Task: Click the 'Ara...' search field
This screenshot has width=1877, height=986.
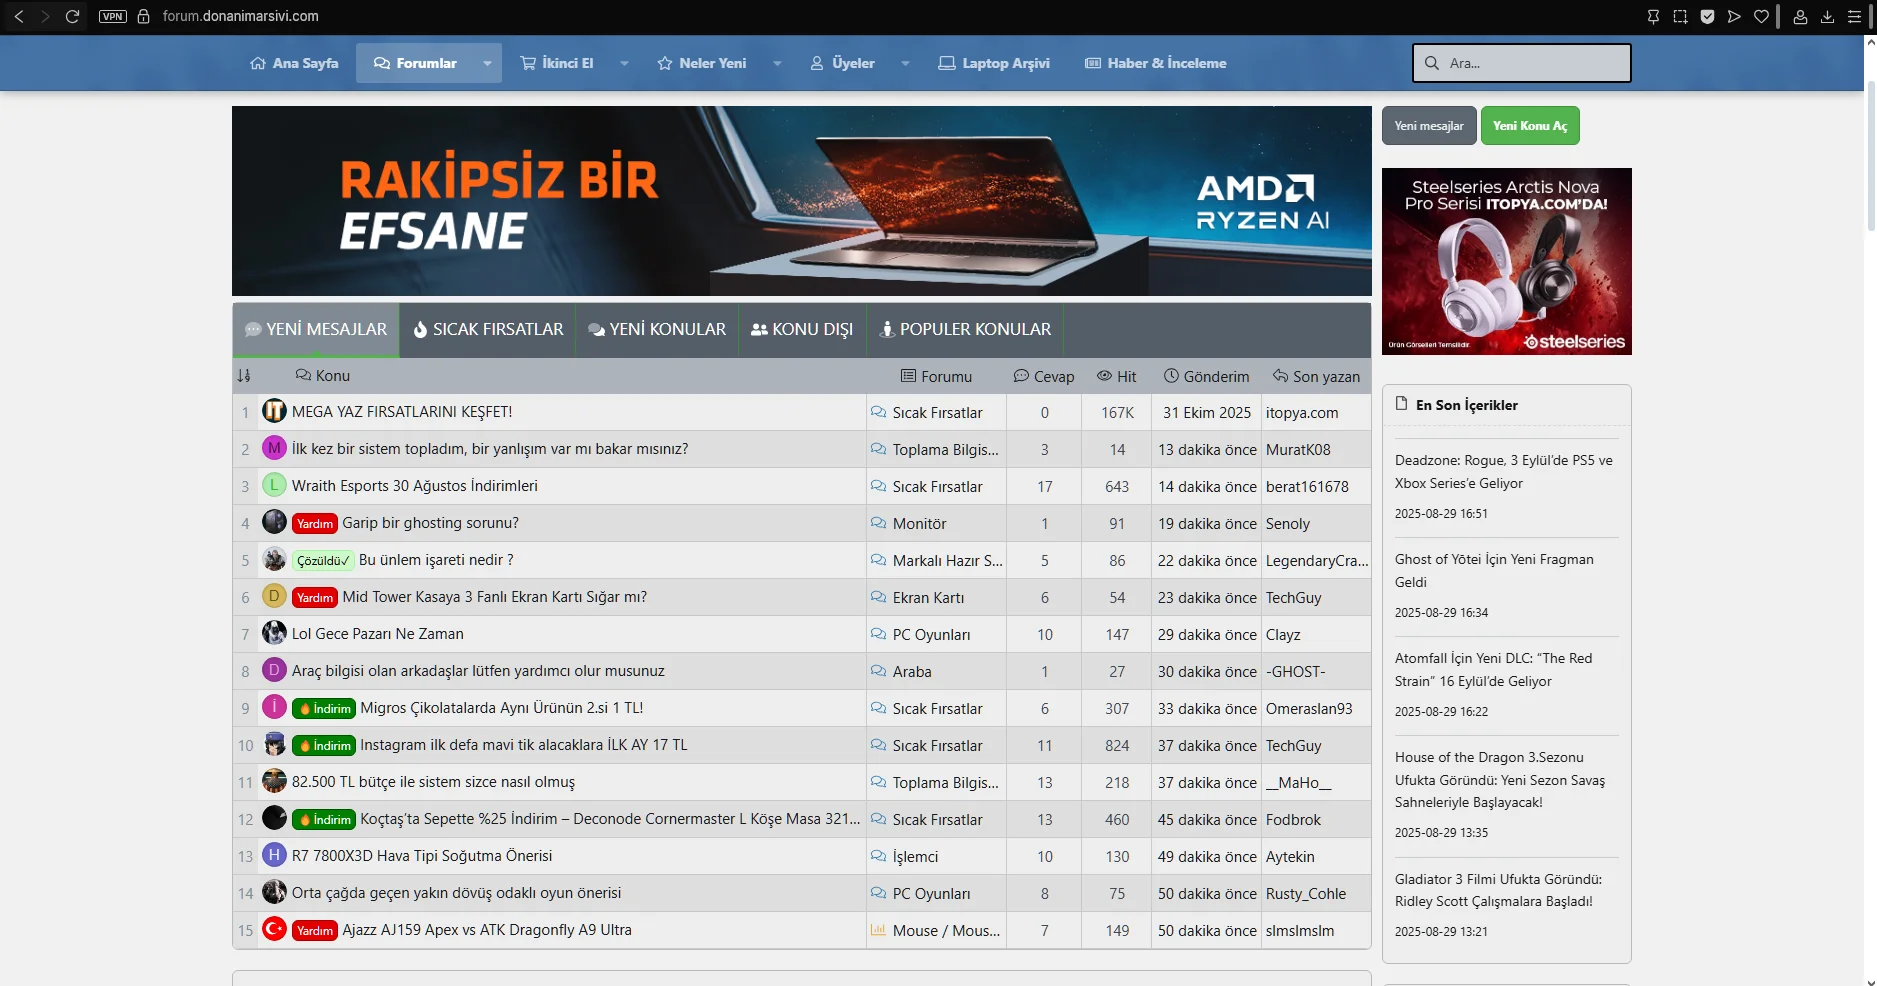Action: point(1522,63)
